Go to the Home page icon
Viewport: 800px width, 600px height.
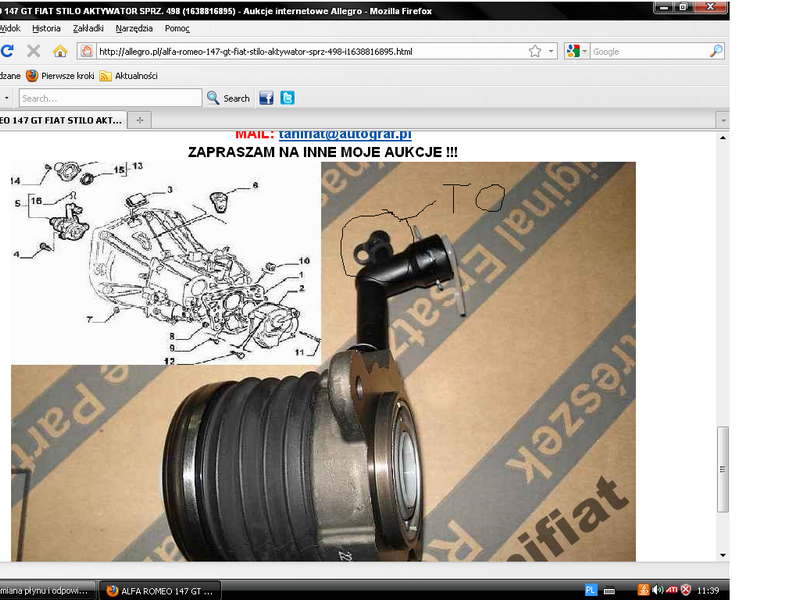pyautogui.click(x=60, y=51)
